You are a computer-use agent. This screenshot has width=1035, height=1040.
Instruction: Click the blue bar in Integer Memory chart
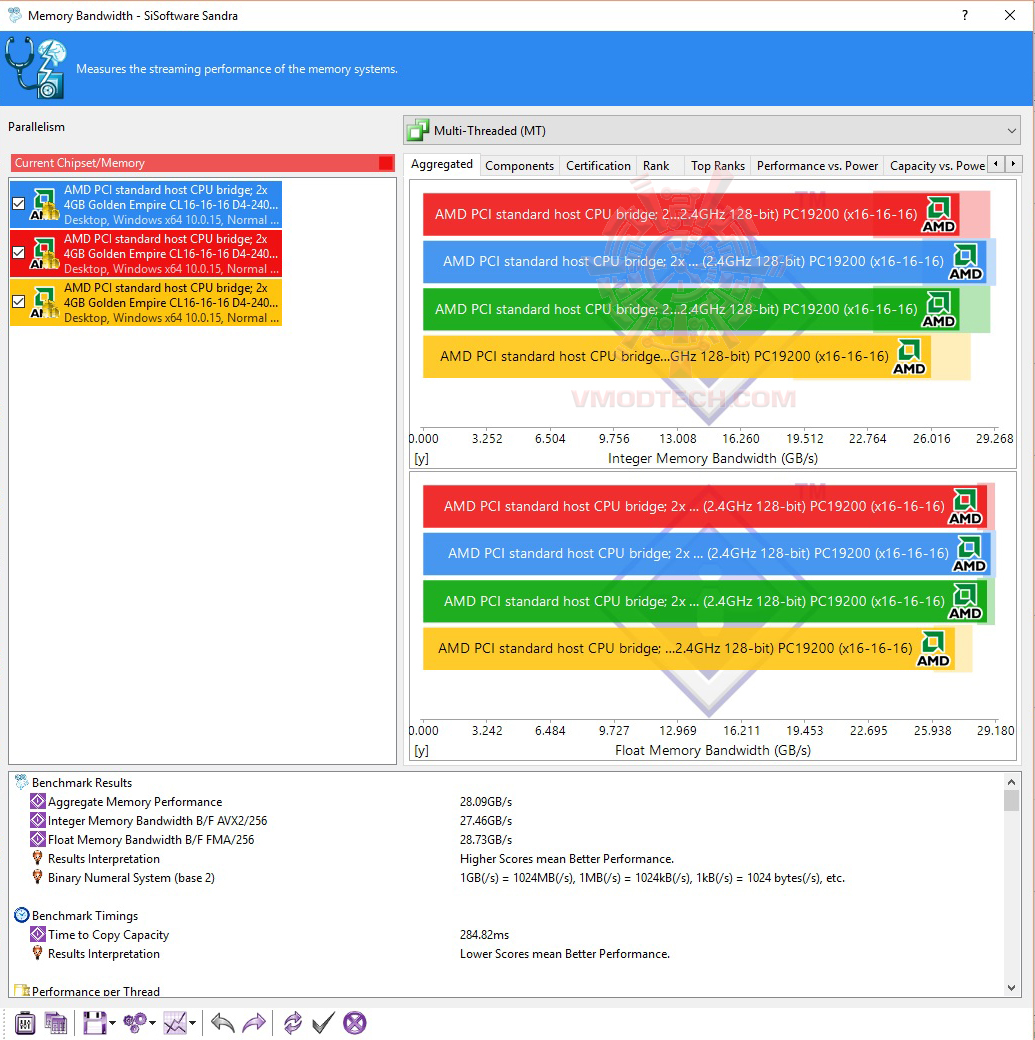click(704, 261)
